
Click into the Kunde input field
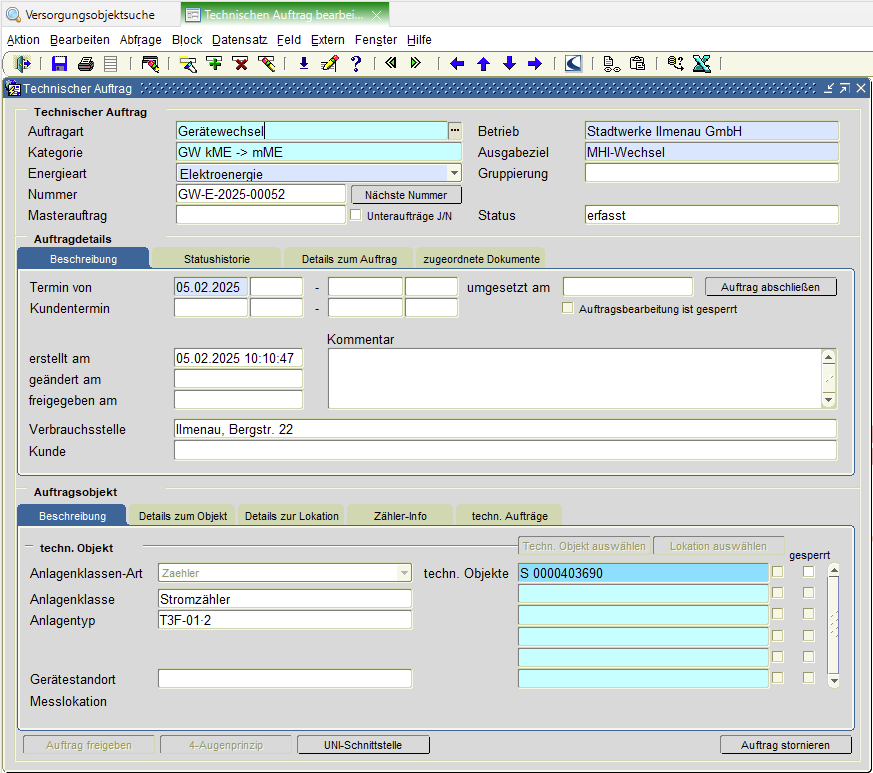[505, 451]
